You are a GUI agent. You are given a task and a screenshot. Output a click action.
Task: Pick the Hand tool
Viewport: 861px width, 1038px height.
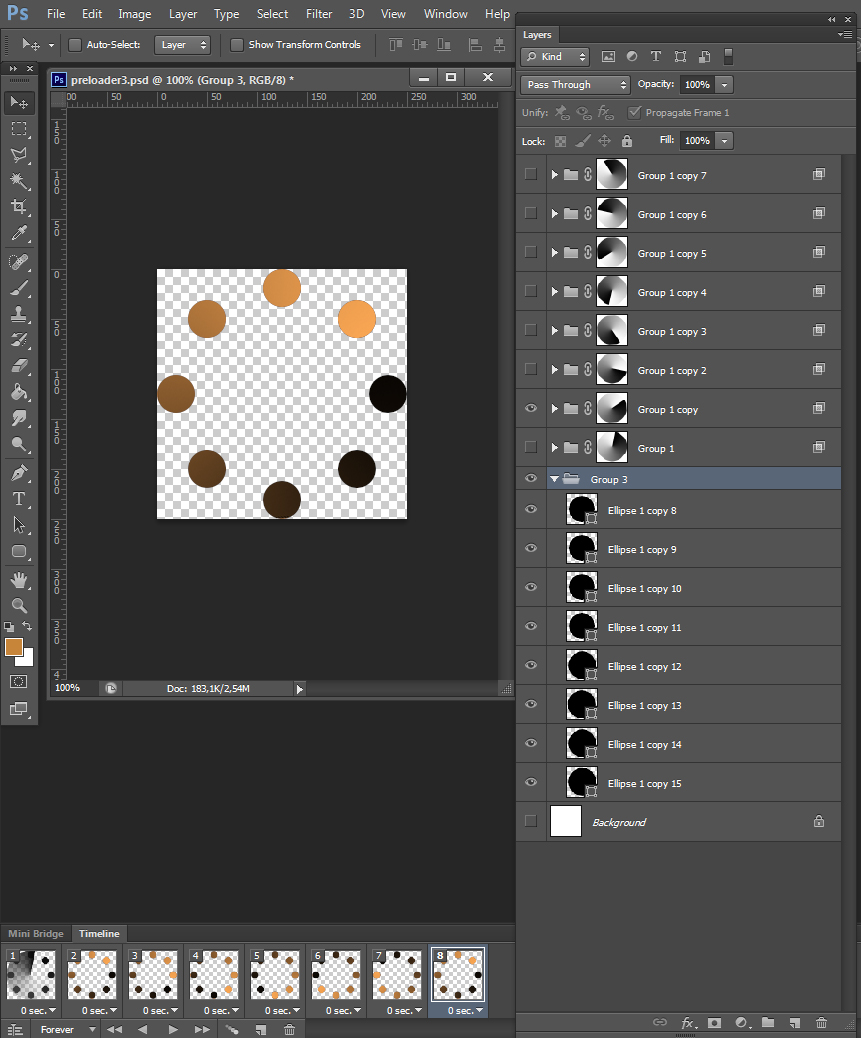pos(18,580)
